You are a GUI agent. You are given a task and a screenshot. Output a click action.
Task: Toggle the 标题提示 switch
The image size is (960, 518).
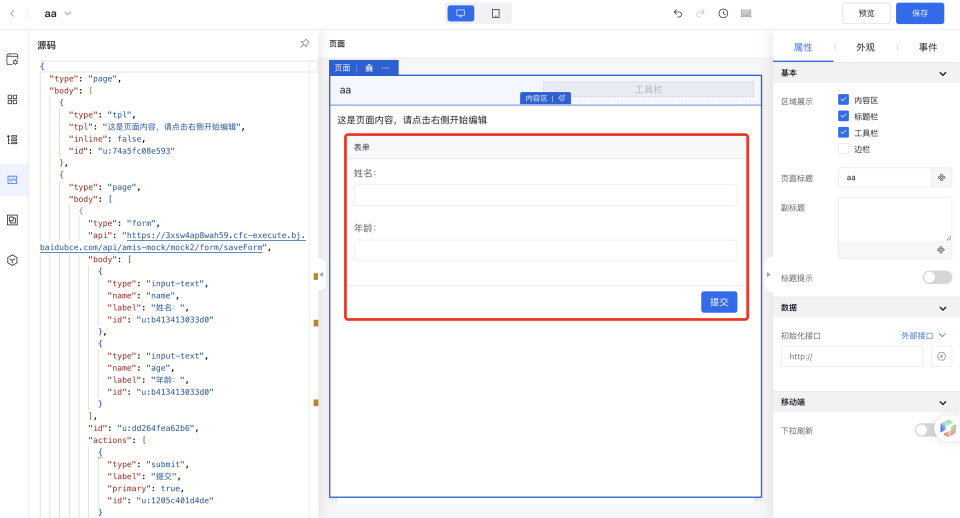(x=936, y=277)
